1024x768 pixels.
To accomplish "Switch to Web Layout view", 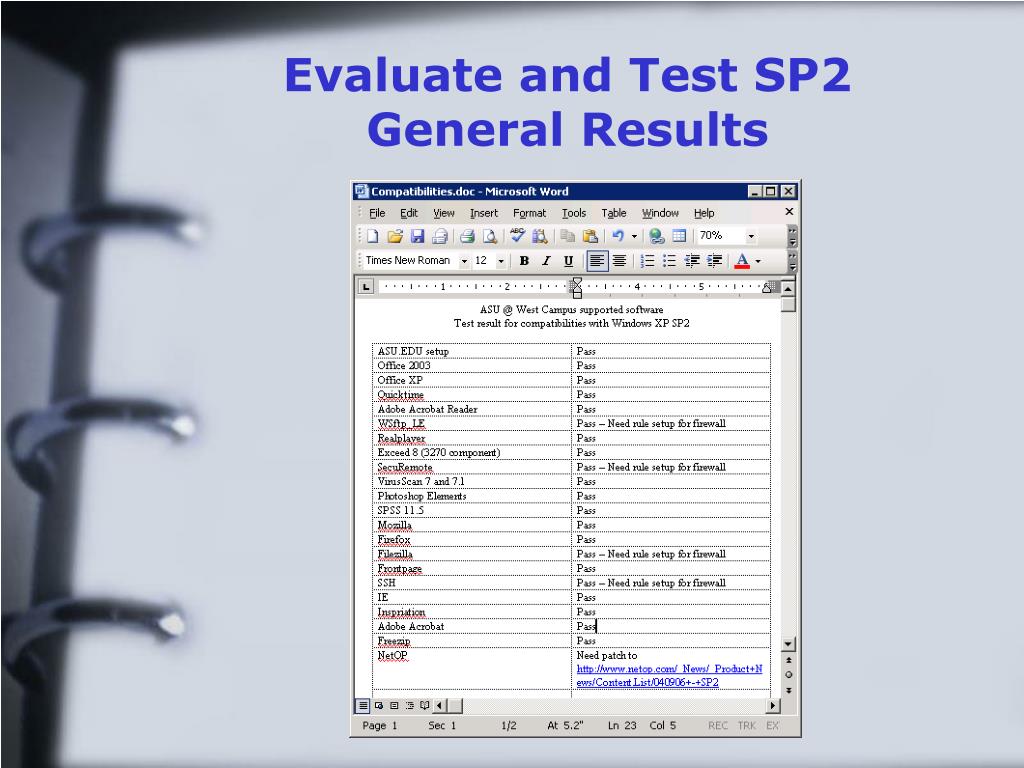I will (379, 705).
